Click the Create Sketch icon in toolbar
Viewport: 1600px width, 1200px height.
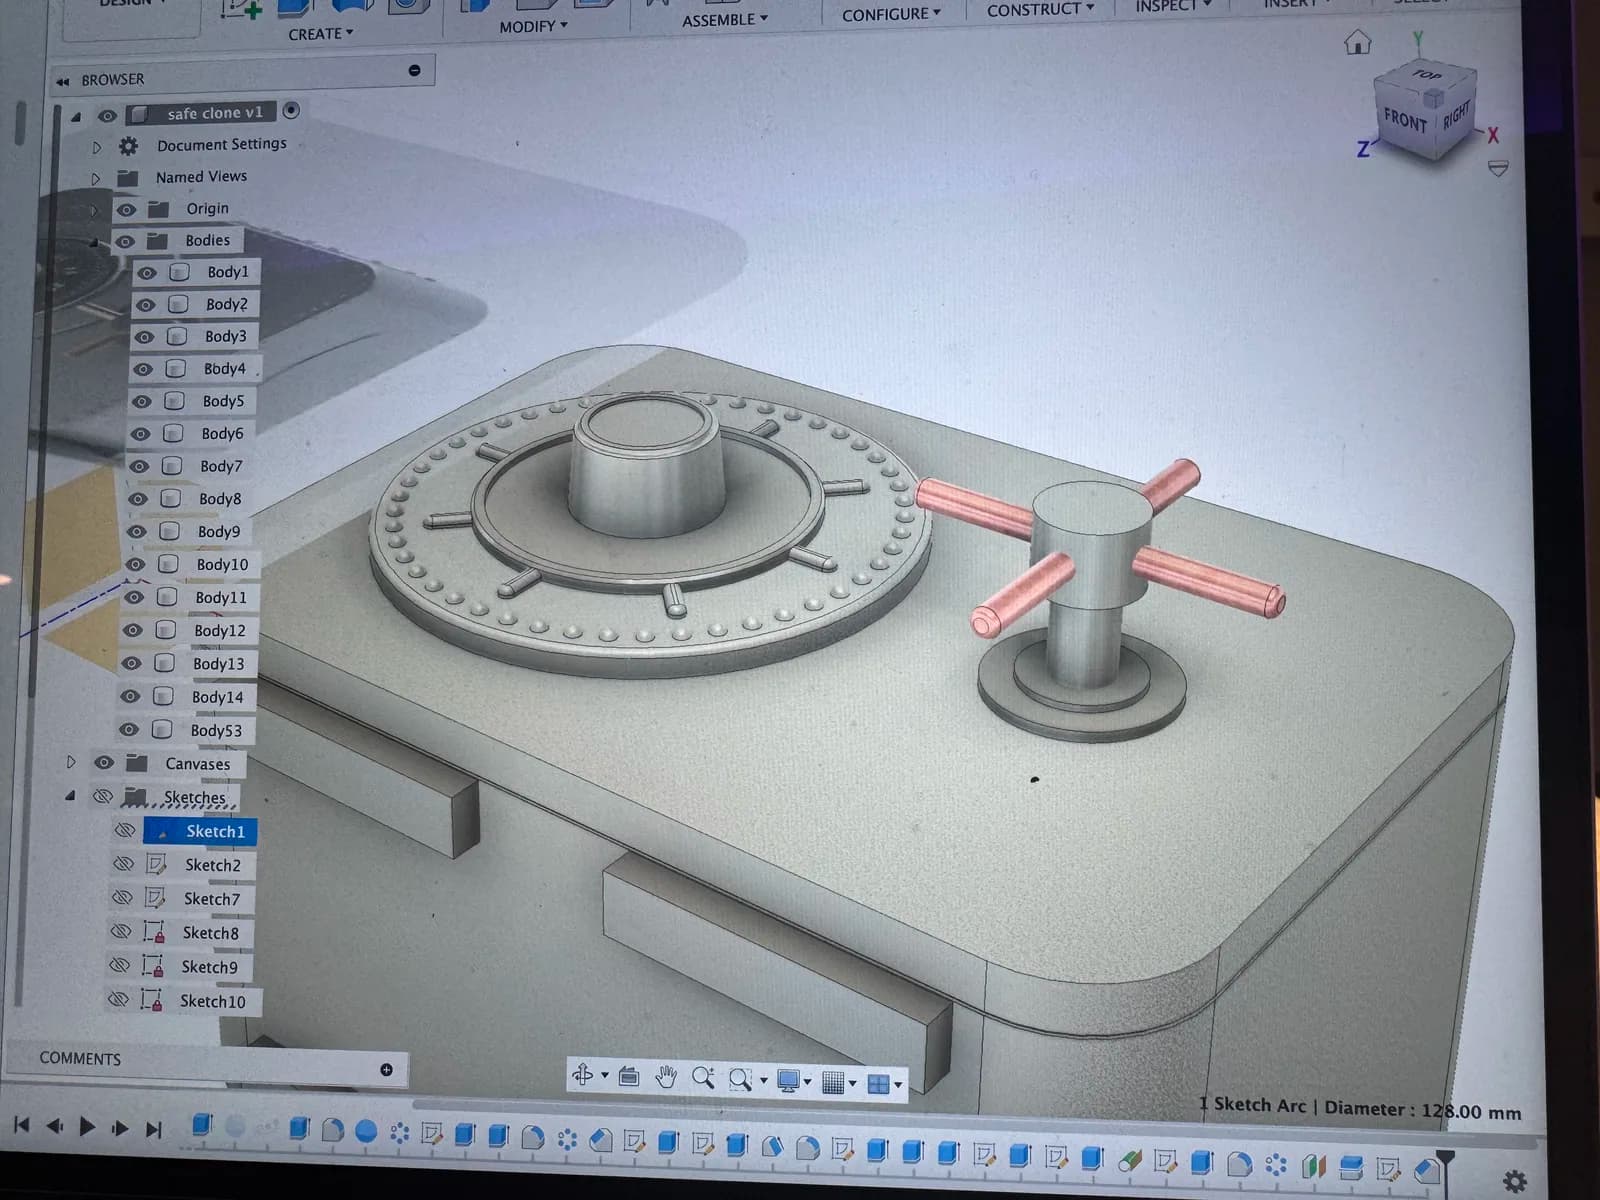coord(241,8)
